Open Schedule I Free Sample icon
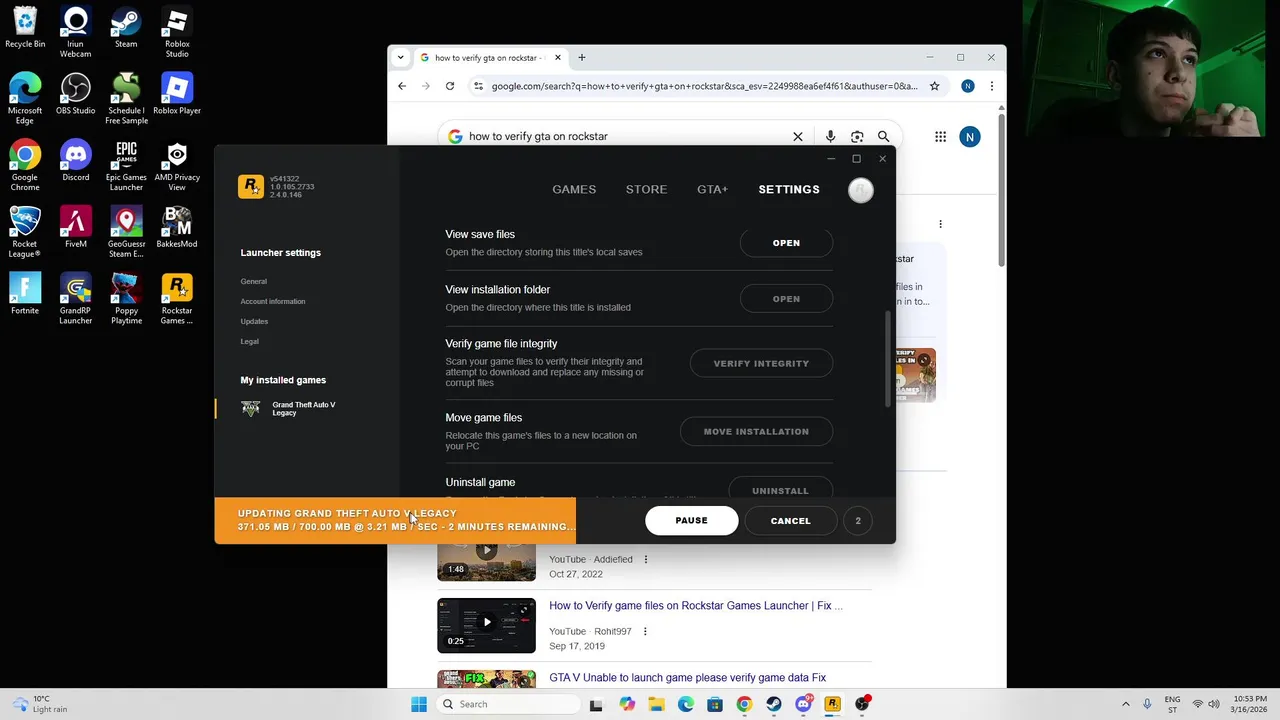The image size is (1280, 720). click(126, 99)
